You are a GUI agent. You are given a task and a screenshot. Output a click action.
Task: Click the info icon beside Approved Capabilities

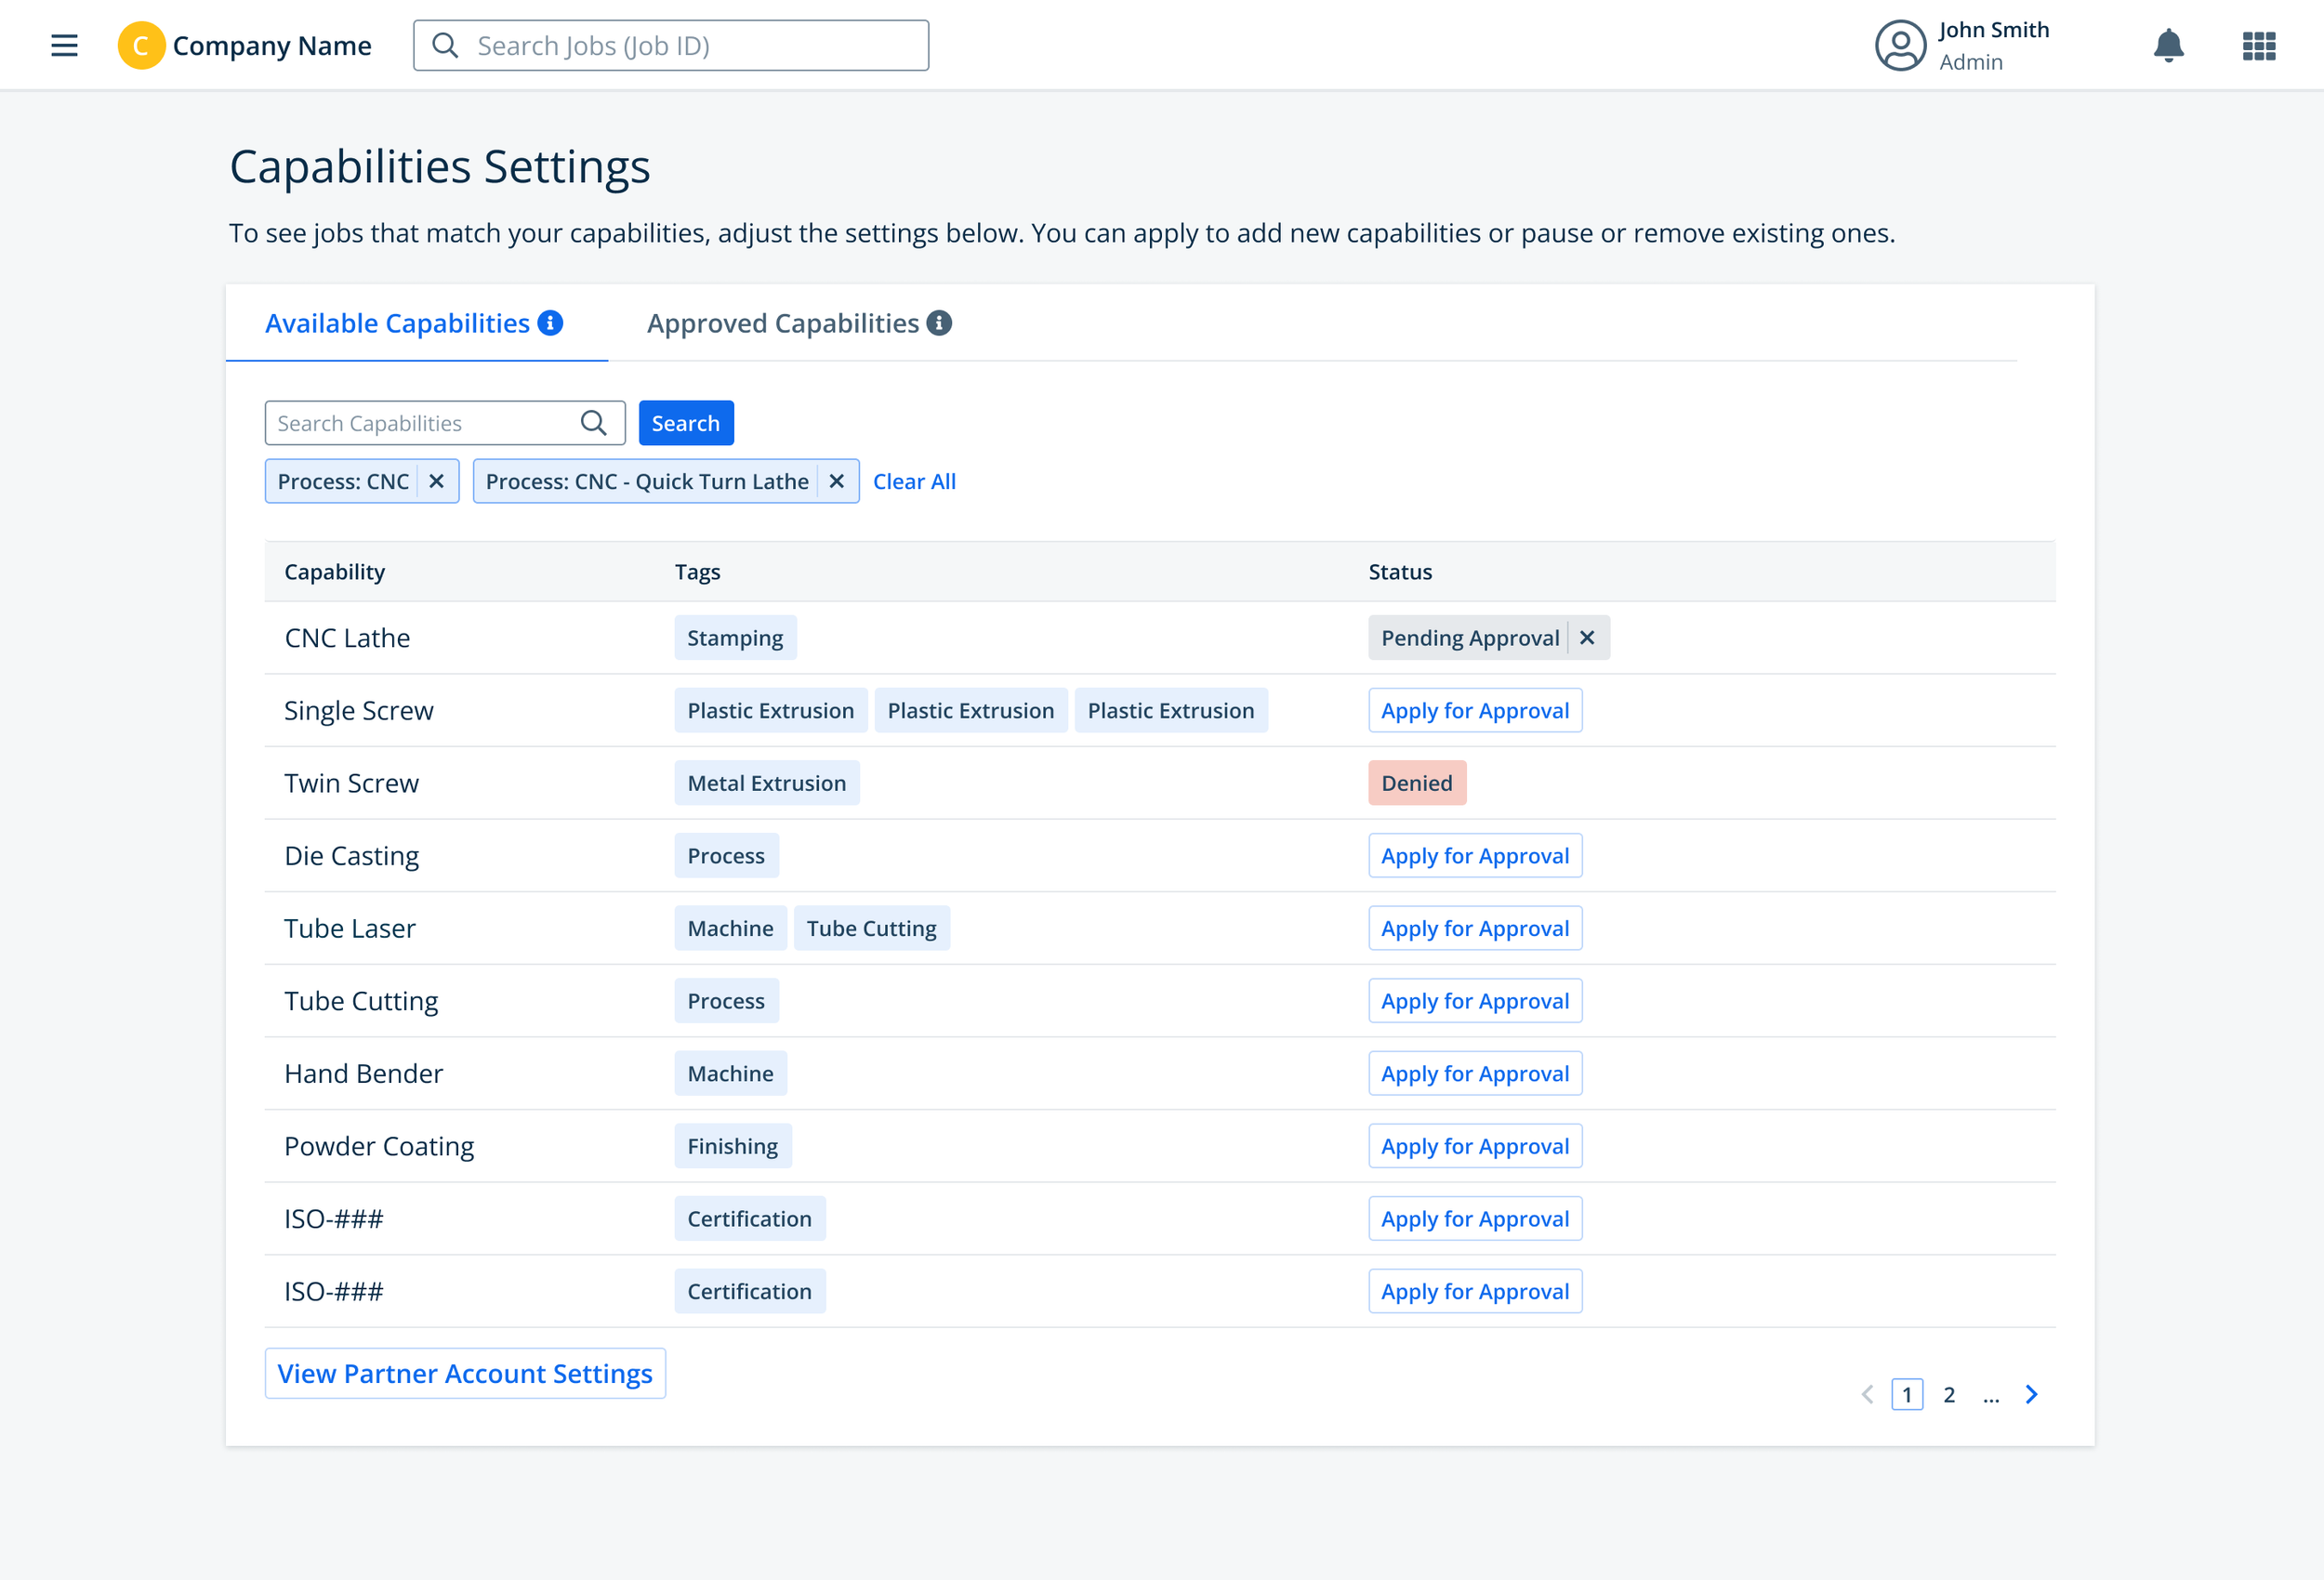click(x=939, y=323)
